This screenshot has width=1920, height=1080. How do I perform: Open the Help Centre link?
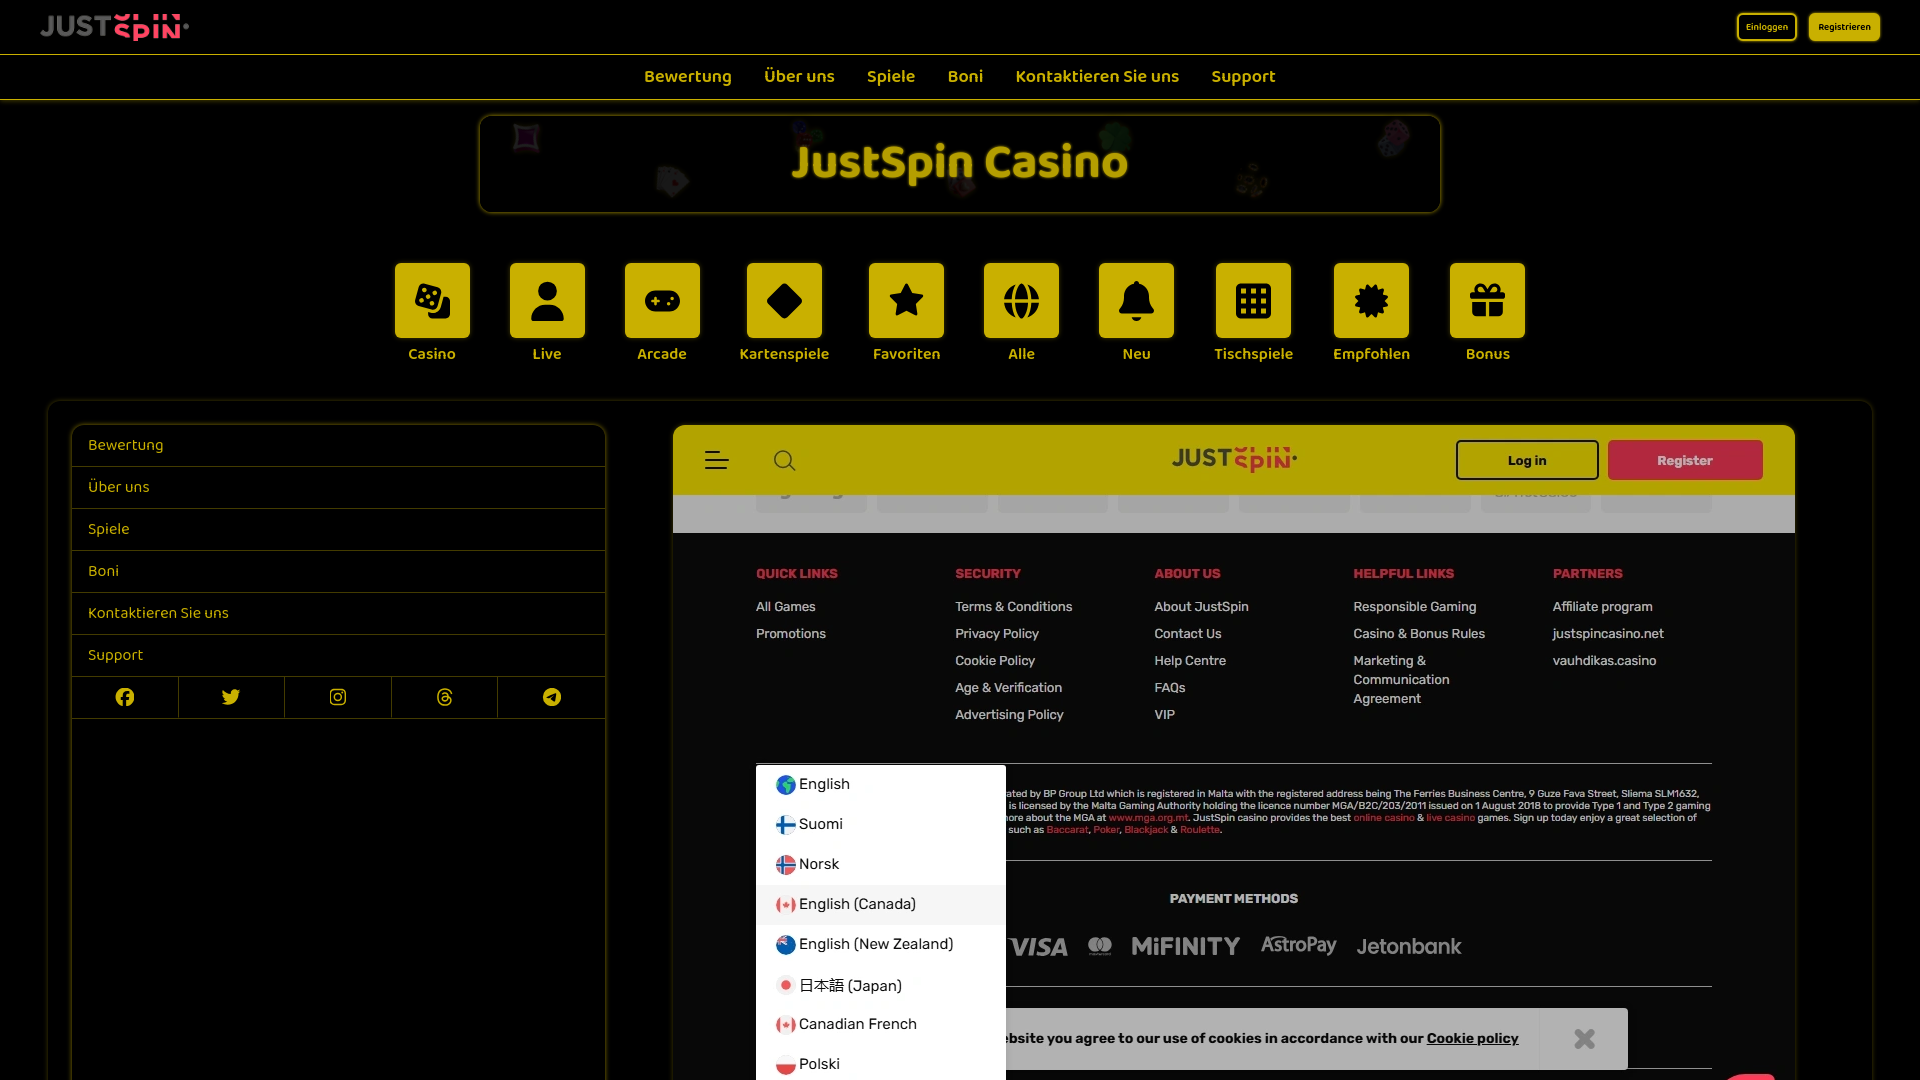[1189, 661]
